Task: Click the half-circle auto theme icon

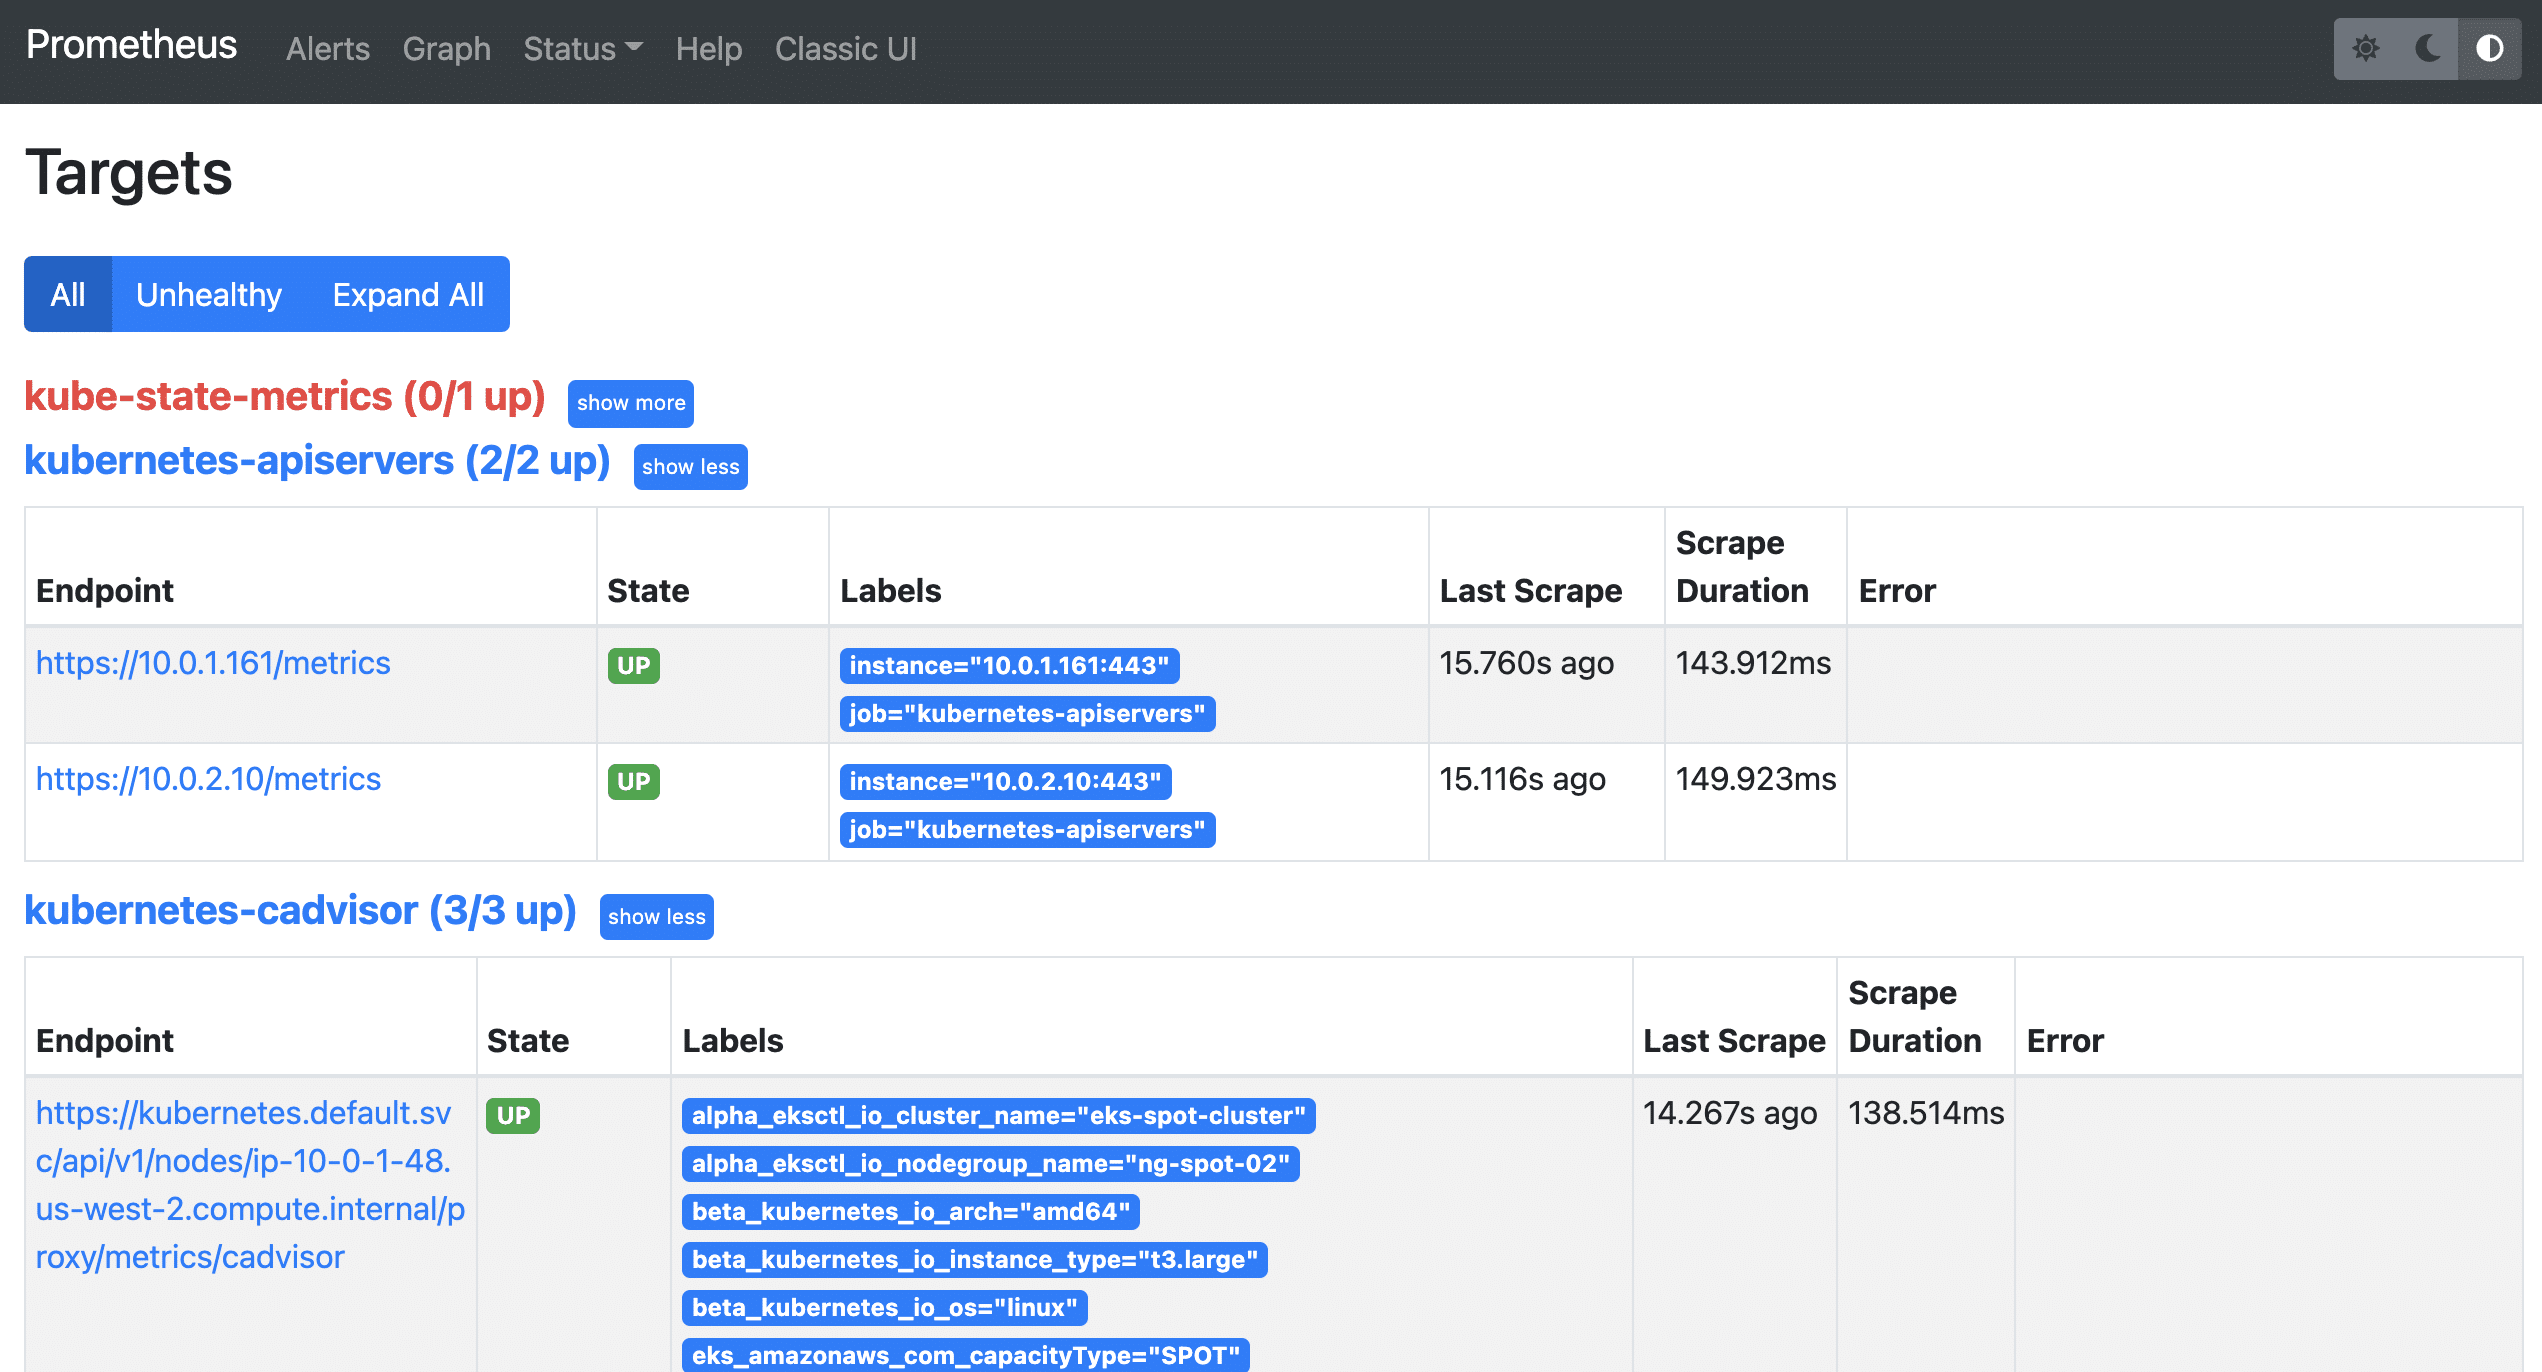Action: [2489, 47]
